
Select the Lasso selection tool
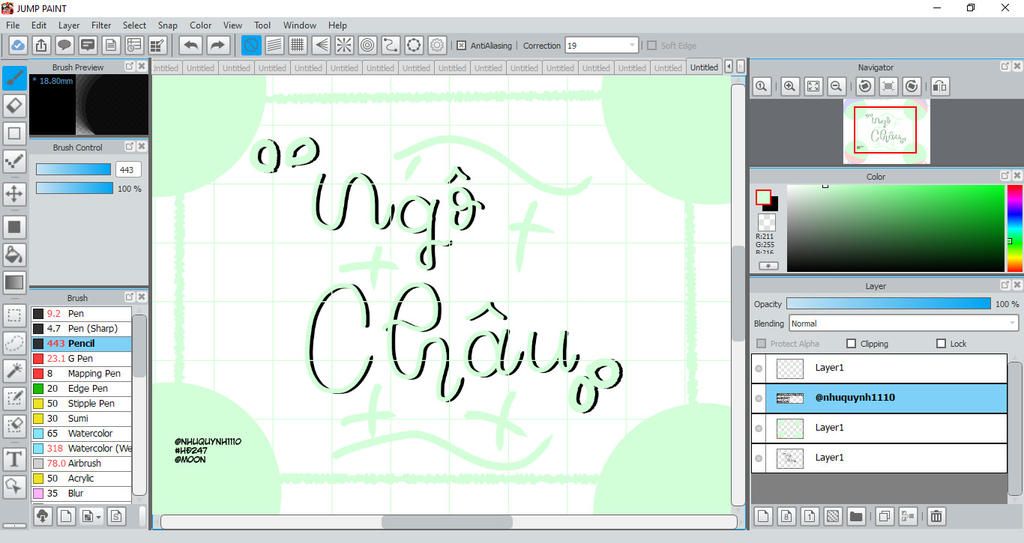[14, 343]
